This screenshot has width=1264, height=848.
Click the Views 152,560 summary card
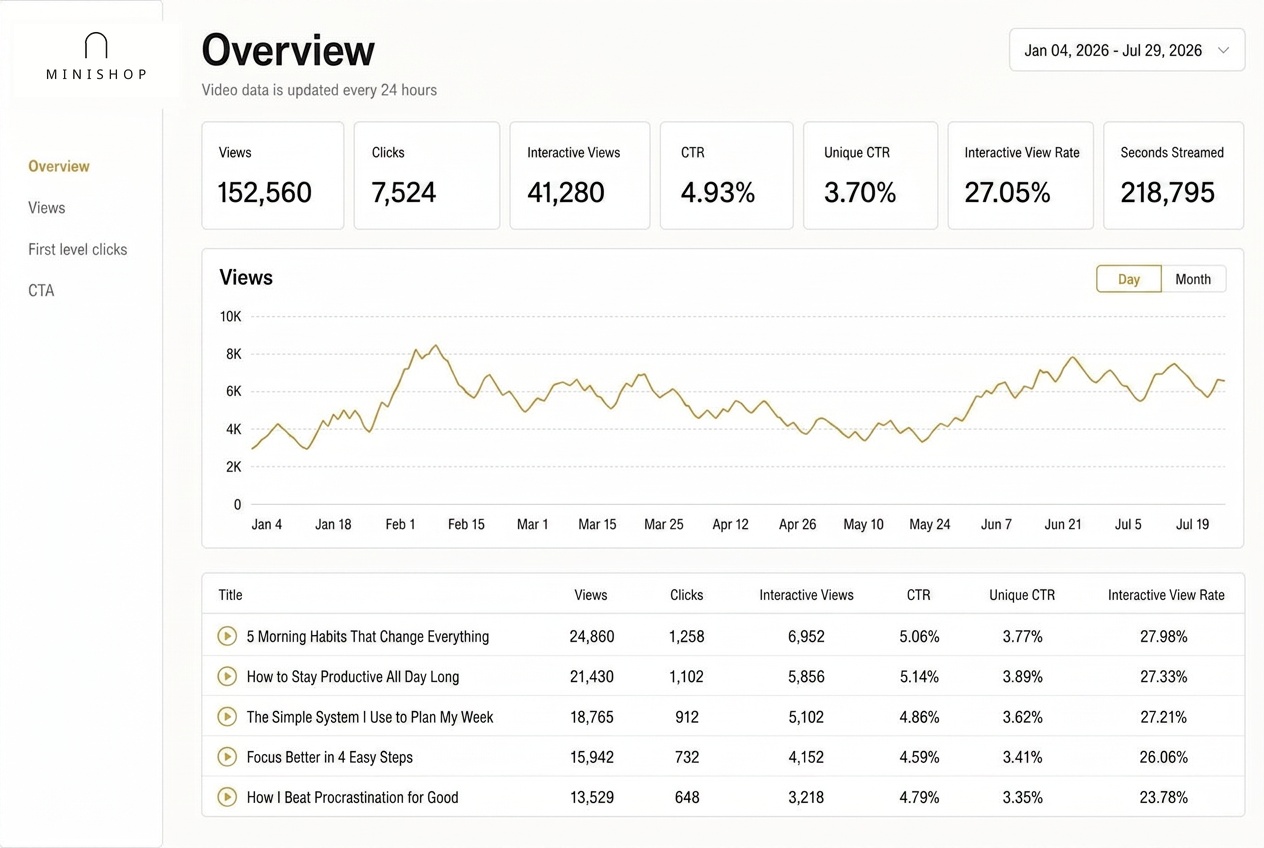(273, 175)
